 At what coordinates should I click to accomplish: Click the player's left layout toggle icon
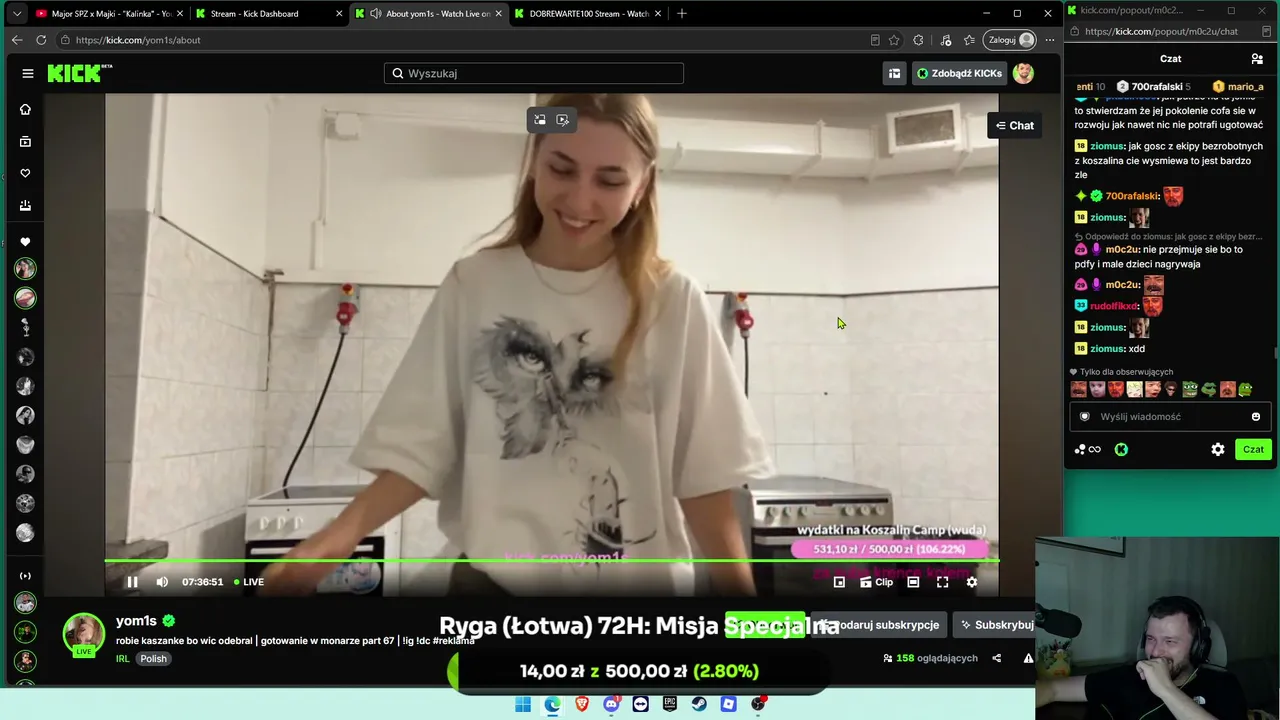coord(540,120)
